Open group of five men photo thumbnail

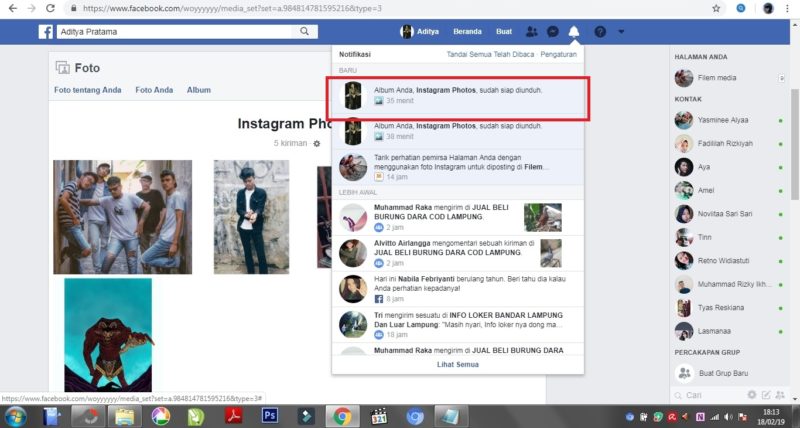coord(123,217)
